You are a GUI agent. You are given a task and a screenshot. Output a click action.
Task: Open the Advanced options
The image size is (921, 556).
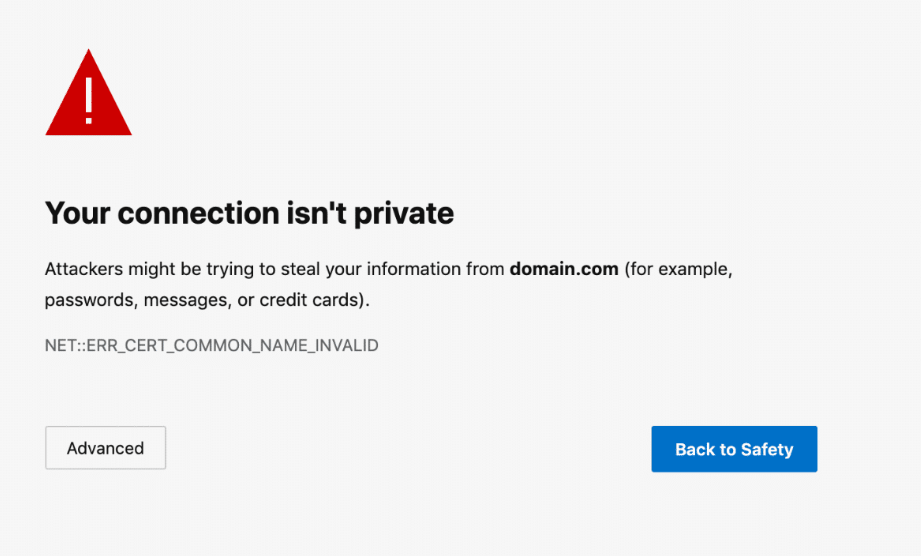(x=105, y=448)
